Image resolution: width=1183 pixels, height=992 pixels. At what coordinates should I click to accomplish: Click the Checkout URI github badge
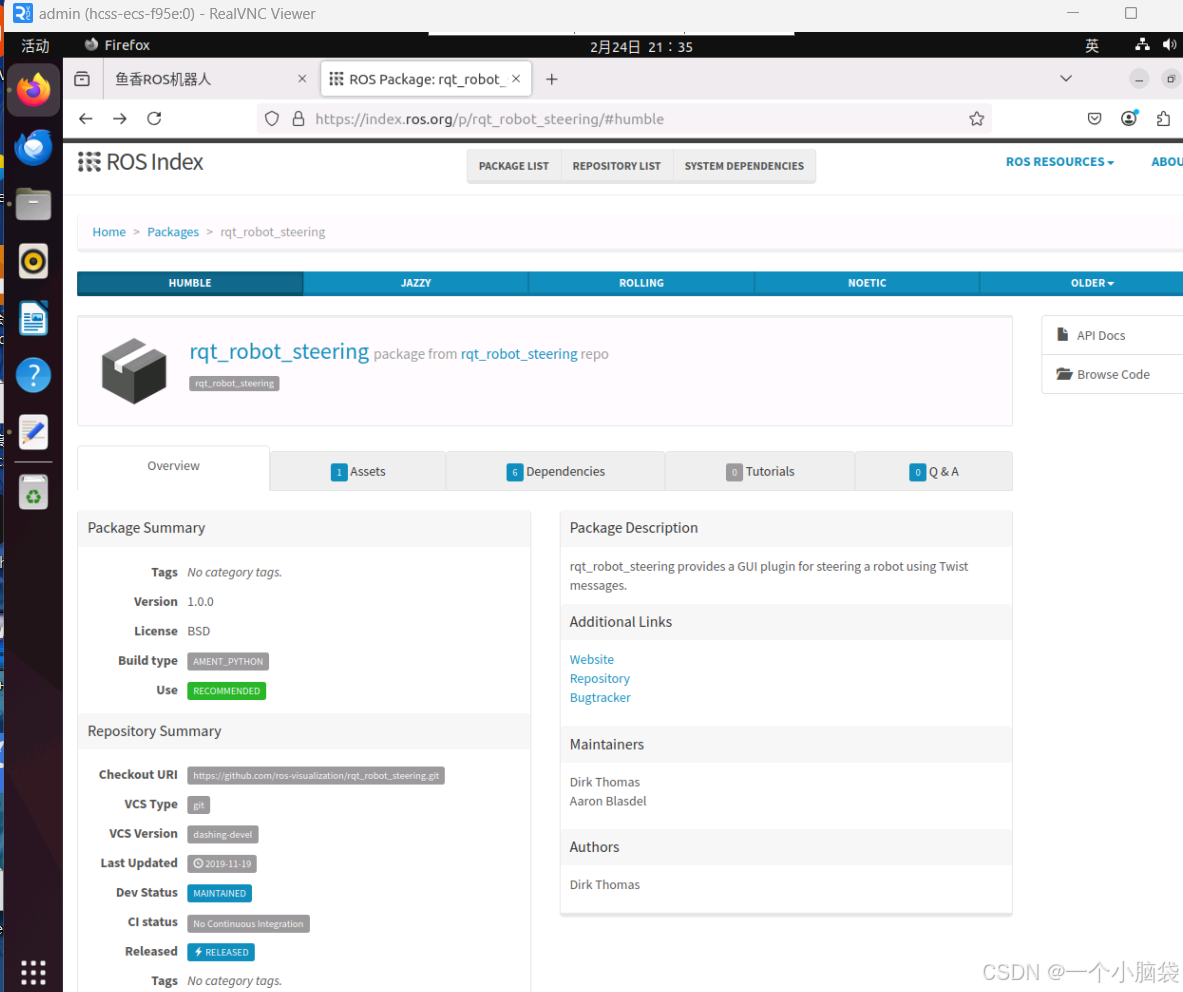coord(315,775)
